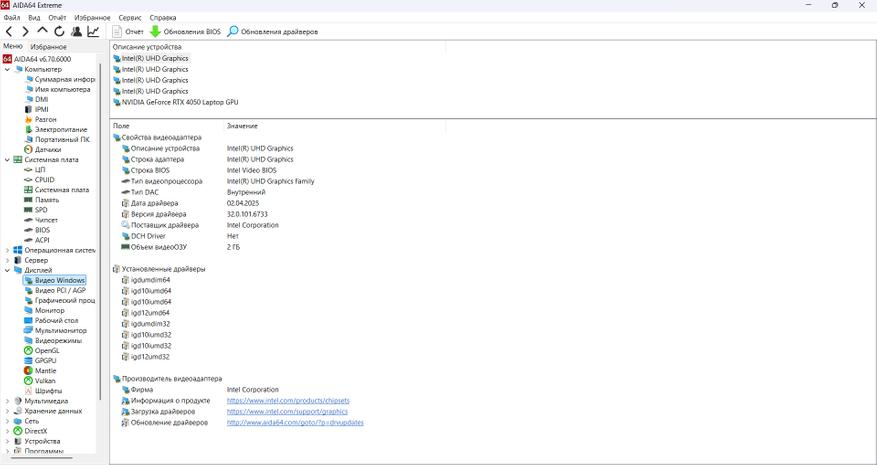Screen dimensions: 877x465
Task: Click the sidebar tree vertical scrollbar
Action: 100,231
